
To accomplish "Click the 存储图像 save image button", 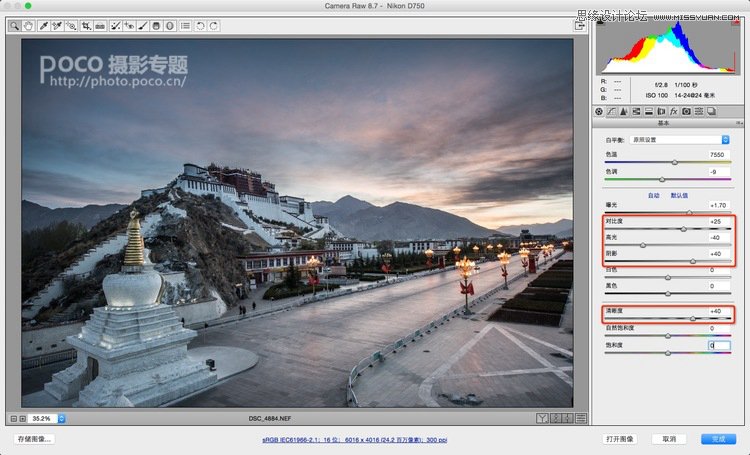I will pyautogui.click(x=34, y=439).
